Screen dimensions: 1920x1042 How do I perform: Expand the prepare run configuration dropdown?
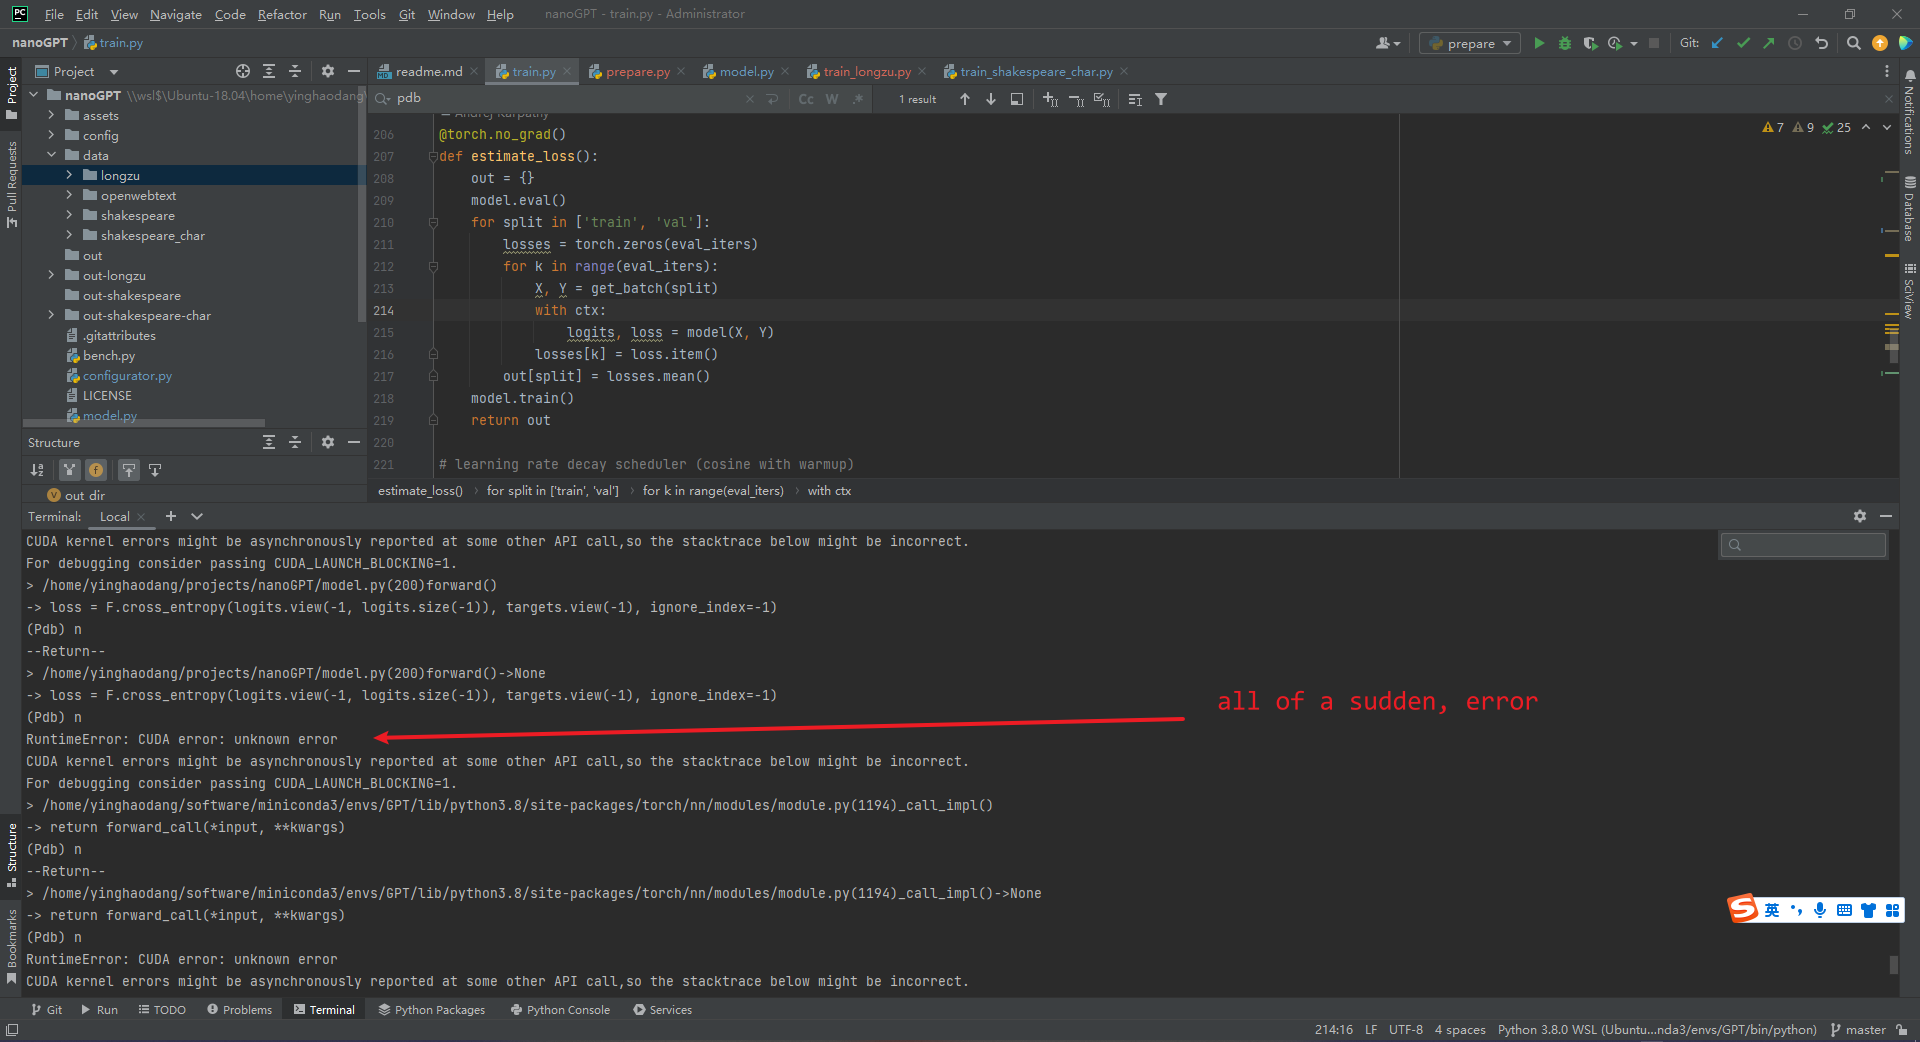1506,43
